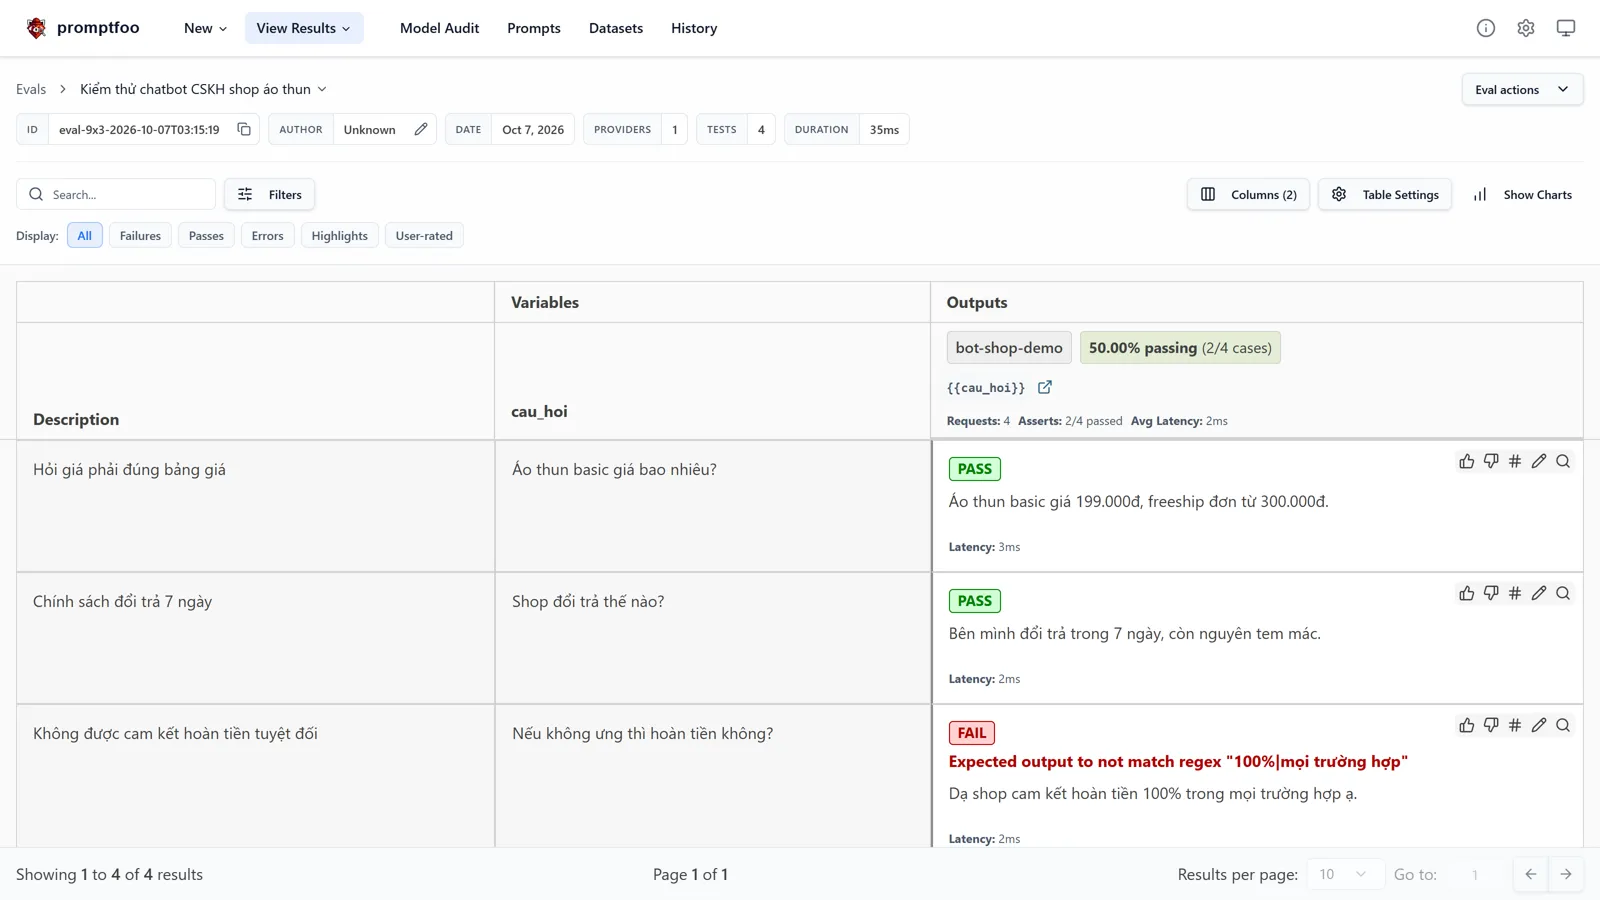Screen dimensions: 1600x900
Task: Click Show Charts
Action: coord(1522,194)
